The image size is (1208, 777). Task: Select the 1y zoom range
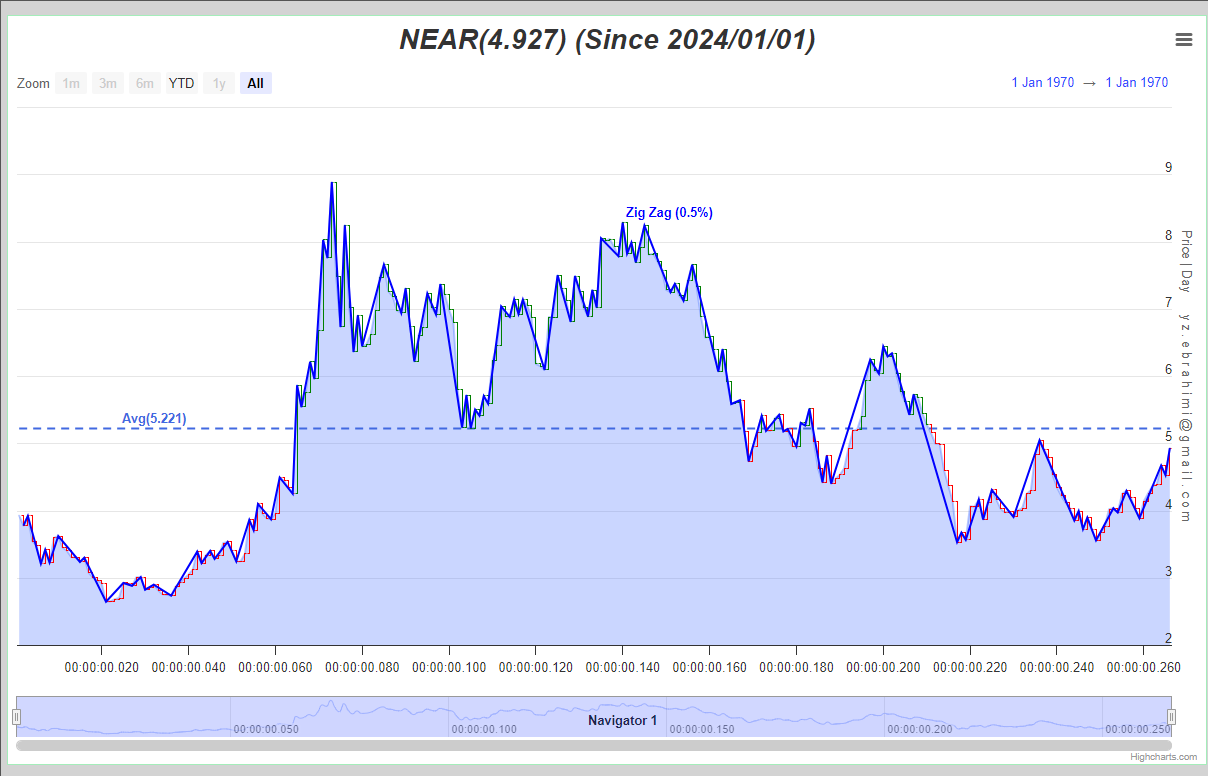click(x=219, y=83)
